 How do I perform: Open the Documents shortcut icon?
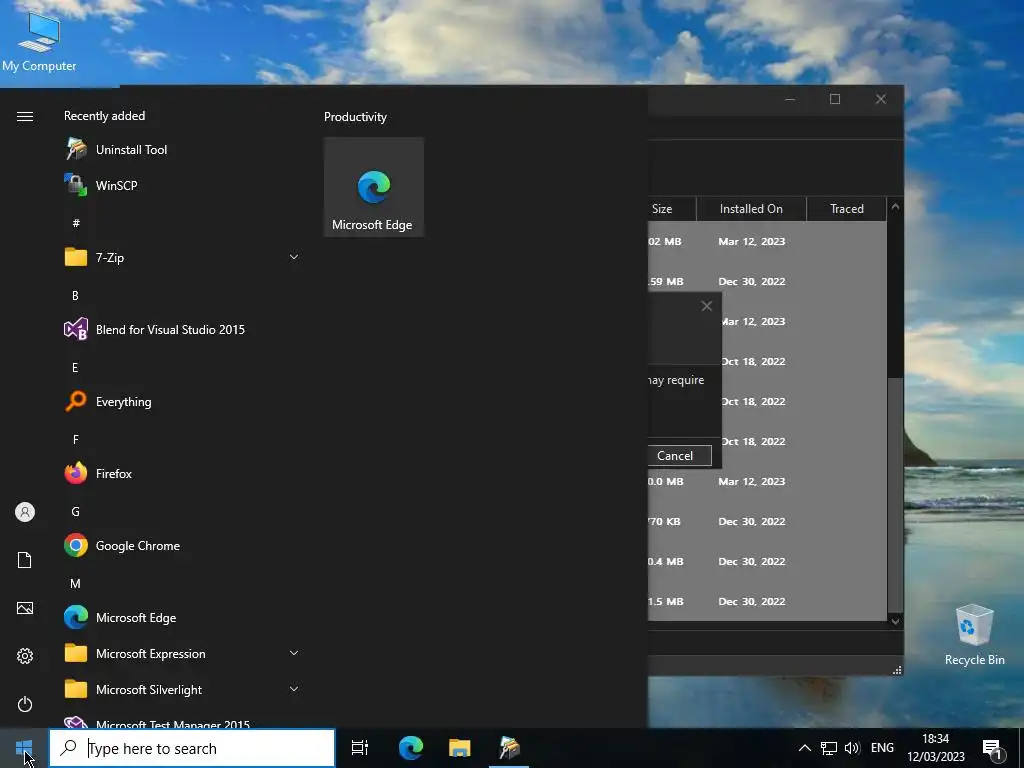25,560
